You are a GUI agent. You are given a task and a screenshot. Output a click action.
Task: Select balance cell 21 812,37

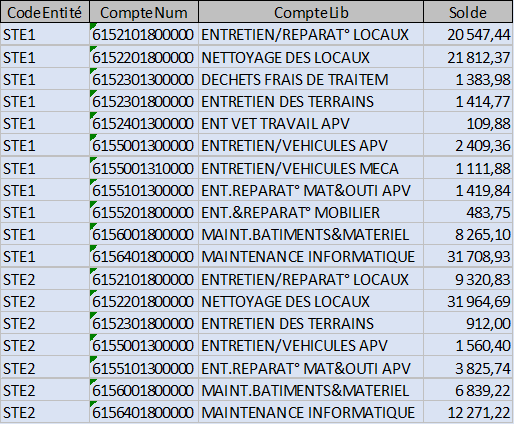pos(468,57)
